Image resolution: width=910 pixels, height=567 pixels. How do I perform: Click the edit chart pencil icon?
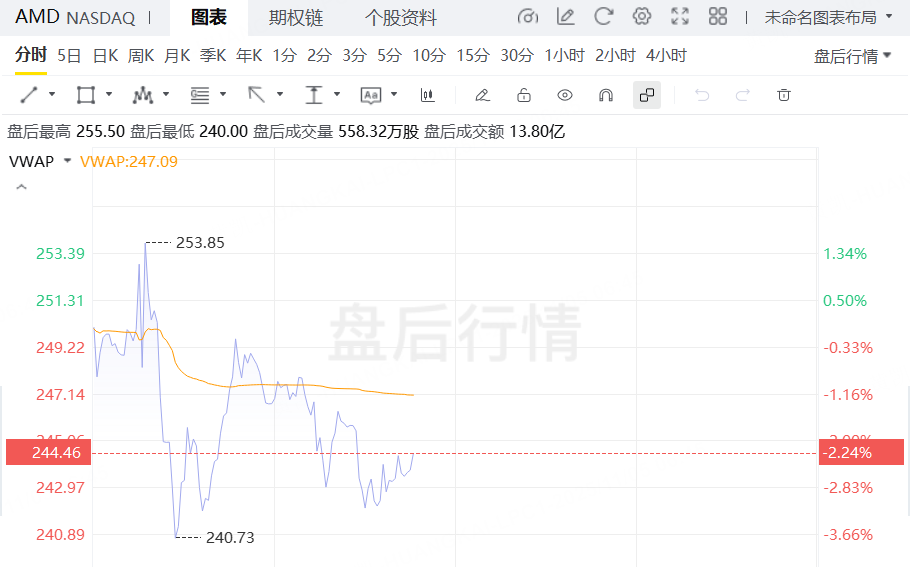coord(565,16)
